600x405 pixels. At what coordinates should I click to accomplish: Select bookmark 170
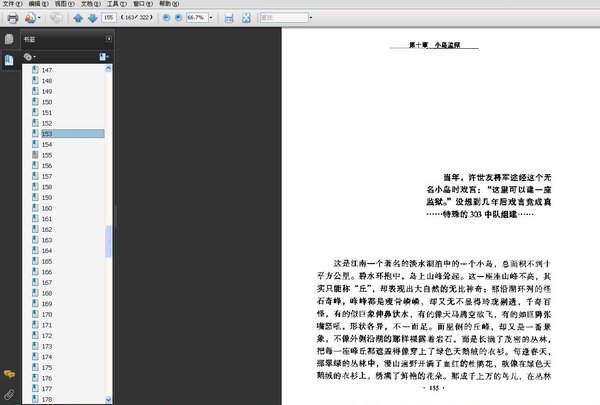coord(47,314)
